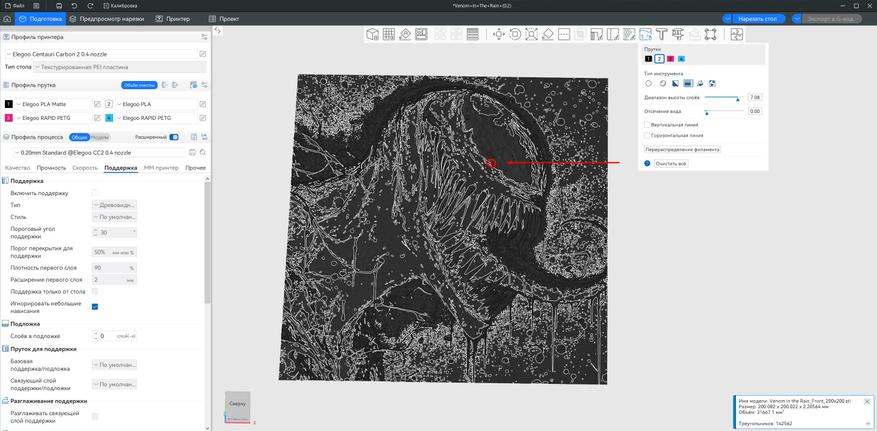Open the 0.20mm Standard process preset dropdown

tap(99, 152)
